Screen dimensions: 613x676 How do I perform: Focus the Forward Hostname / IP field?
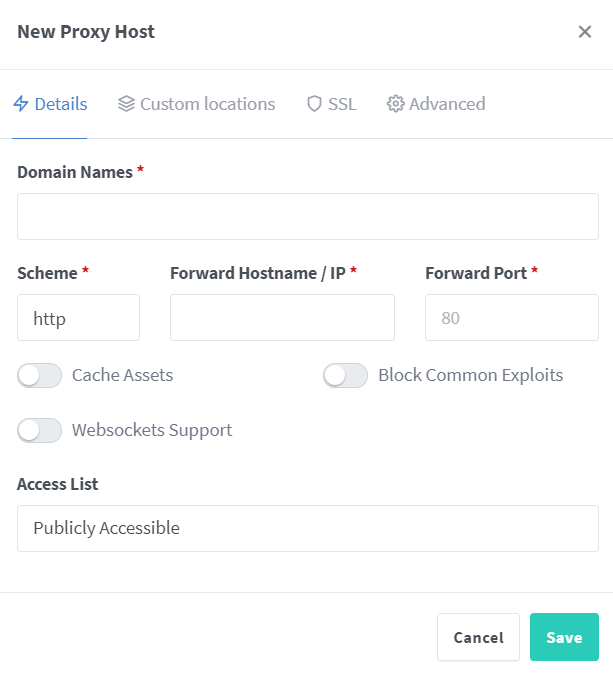click(282, 318)
